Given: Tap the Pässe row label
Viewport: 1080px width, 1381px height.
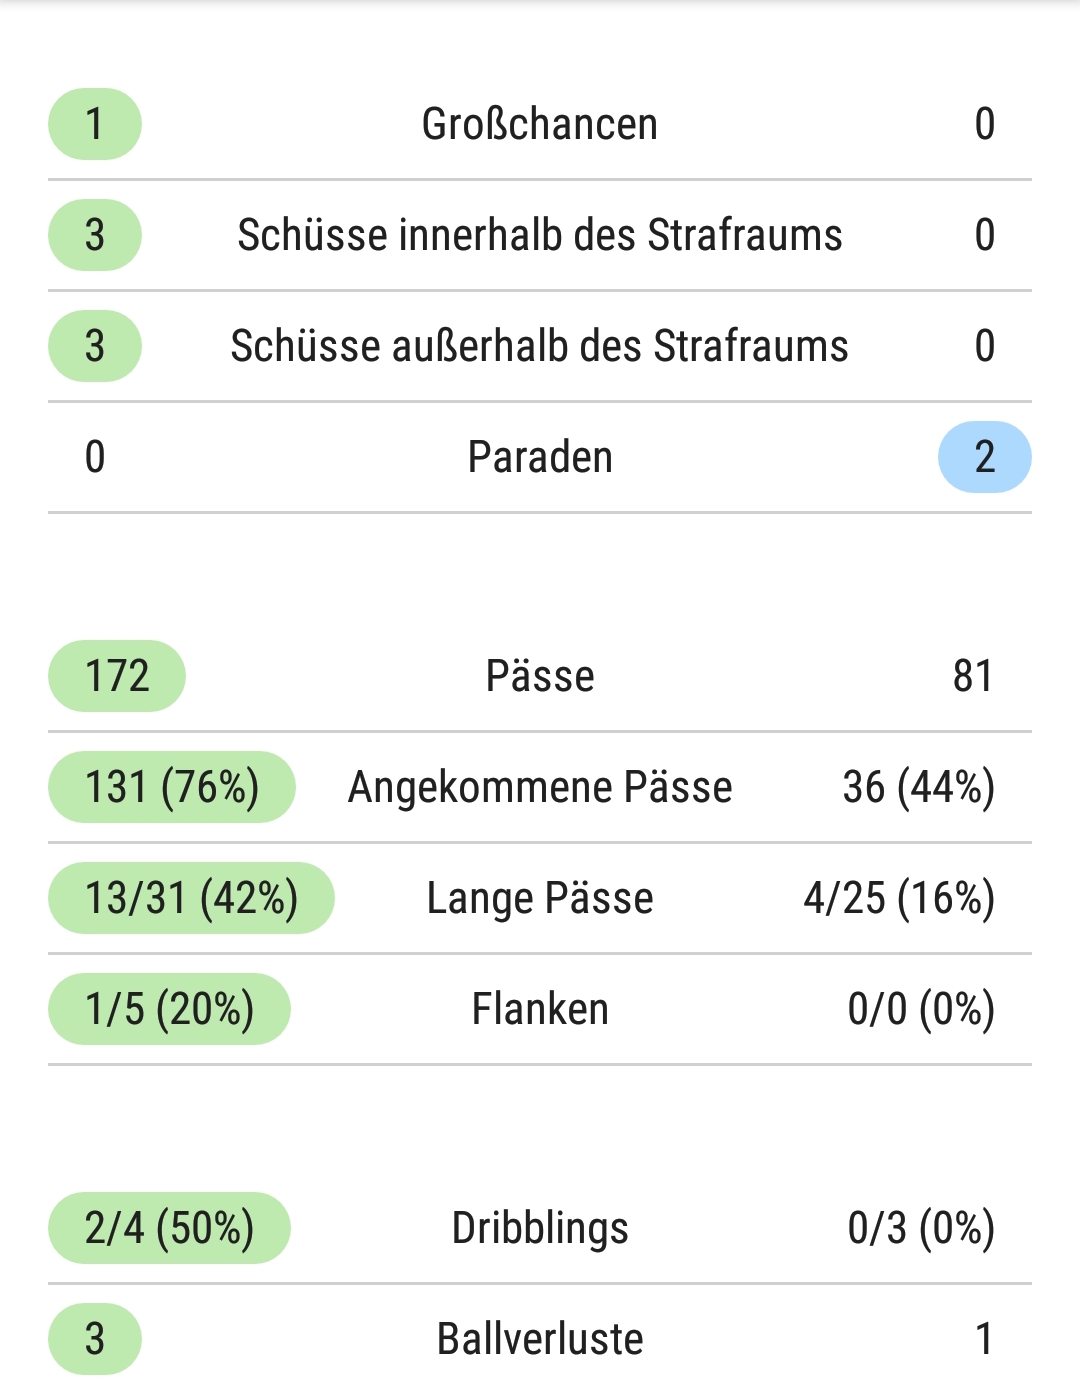Looking at the screenshot, I should point(540,676).
